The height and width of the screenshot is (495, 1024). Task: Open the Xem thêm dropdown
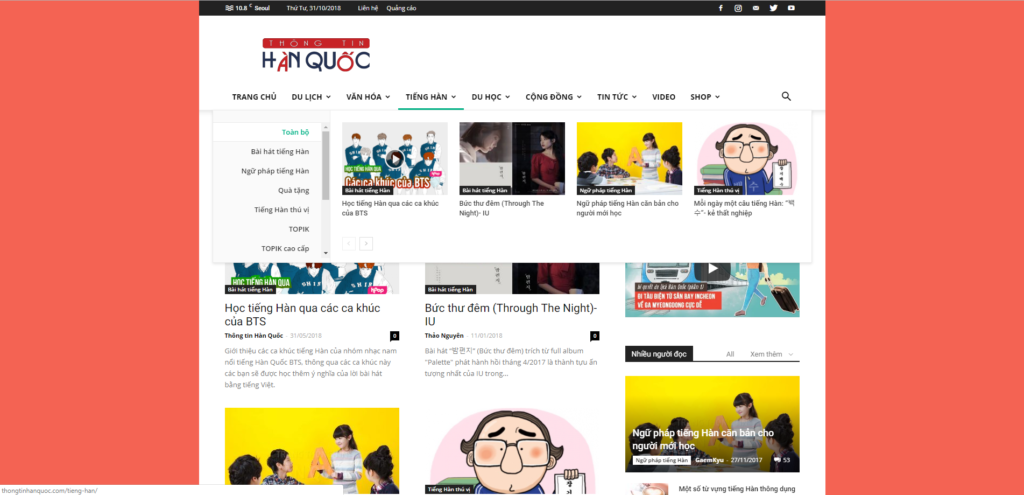pos(774,354)
